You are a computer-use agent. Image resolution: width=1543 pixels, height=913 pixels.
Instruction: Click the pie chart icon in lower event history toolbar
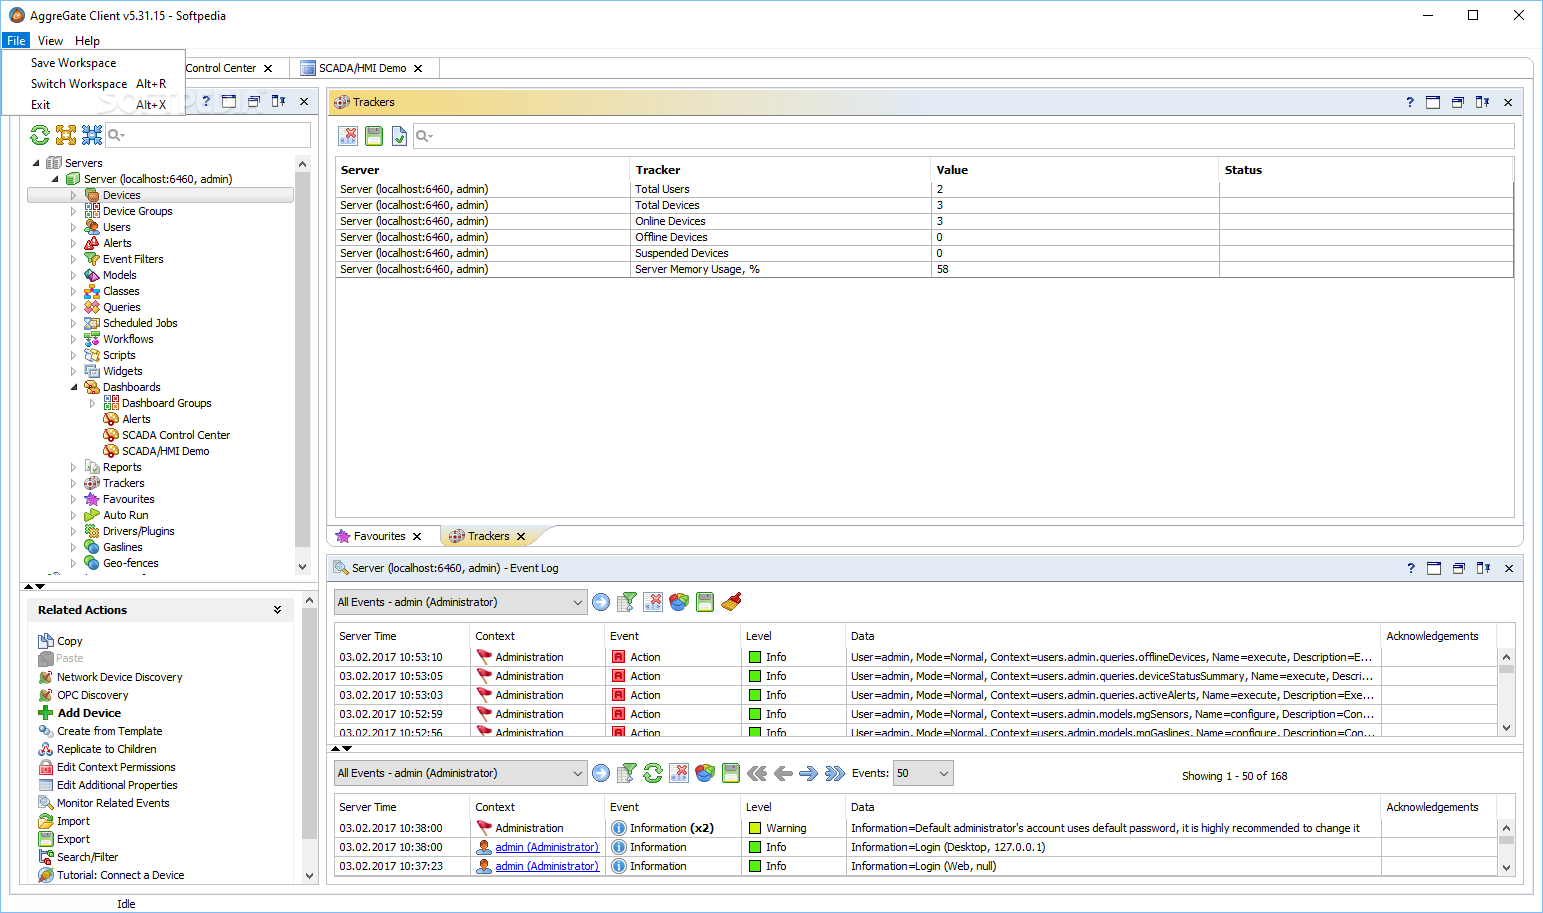pyautogui.click(x=705, y=773)
